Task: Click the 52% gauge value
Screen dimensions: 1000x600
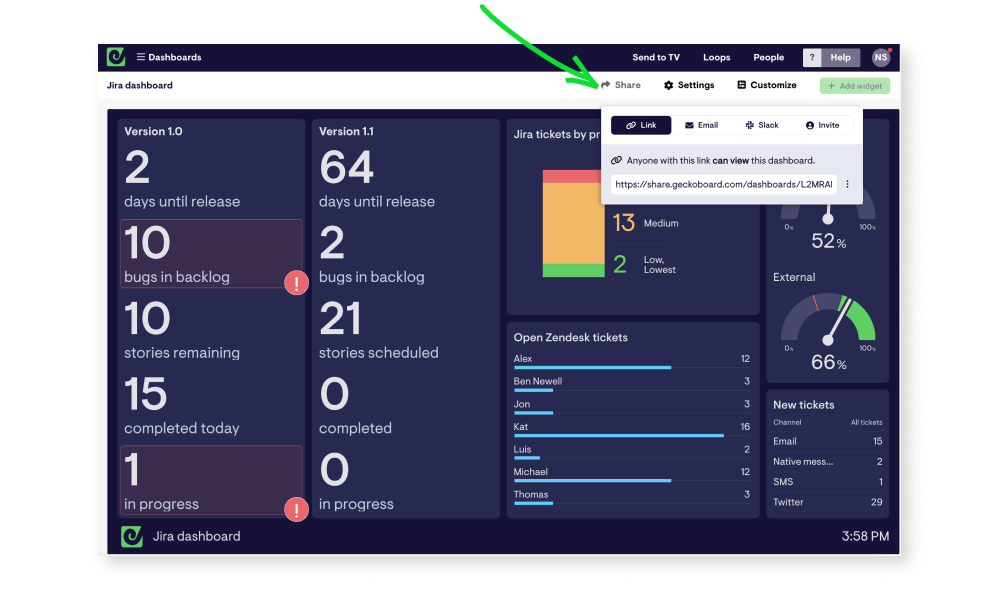Action: [828, 241]
